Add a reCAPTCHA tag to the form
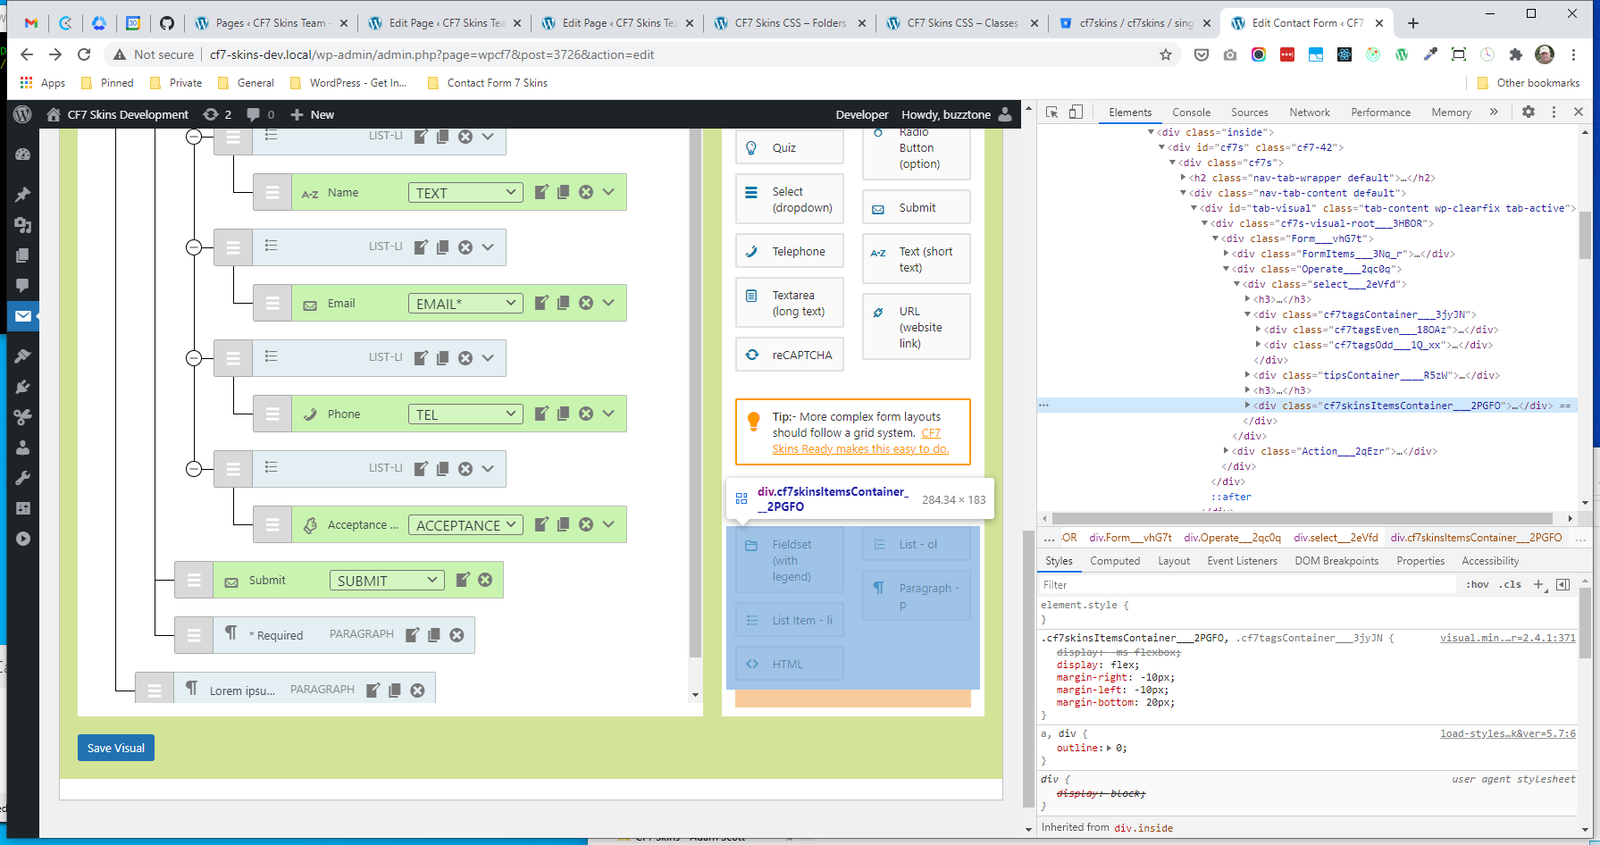1600x845 pixels. tap(790, 355)
